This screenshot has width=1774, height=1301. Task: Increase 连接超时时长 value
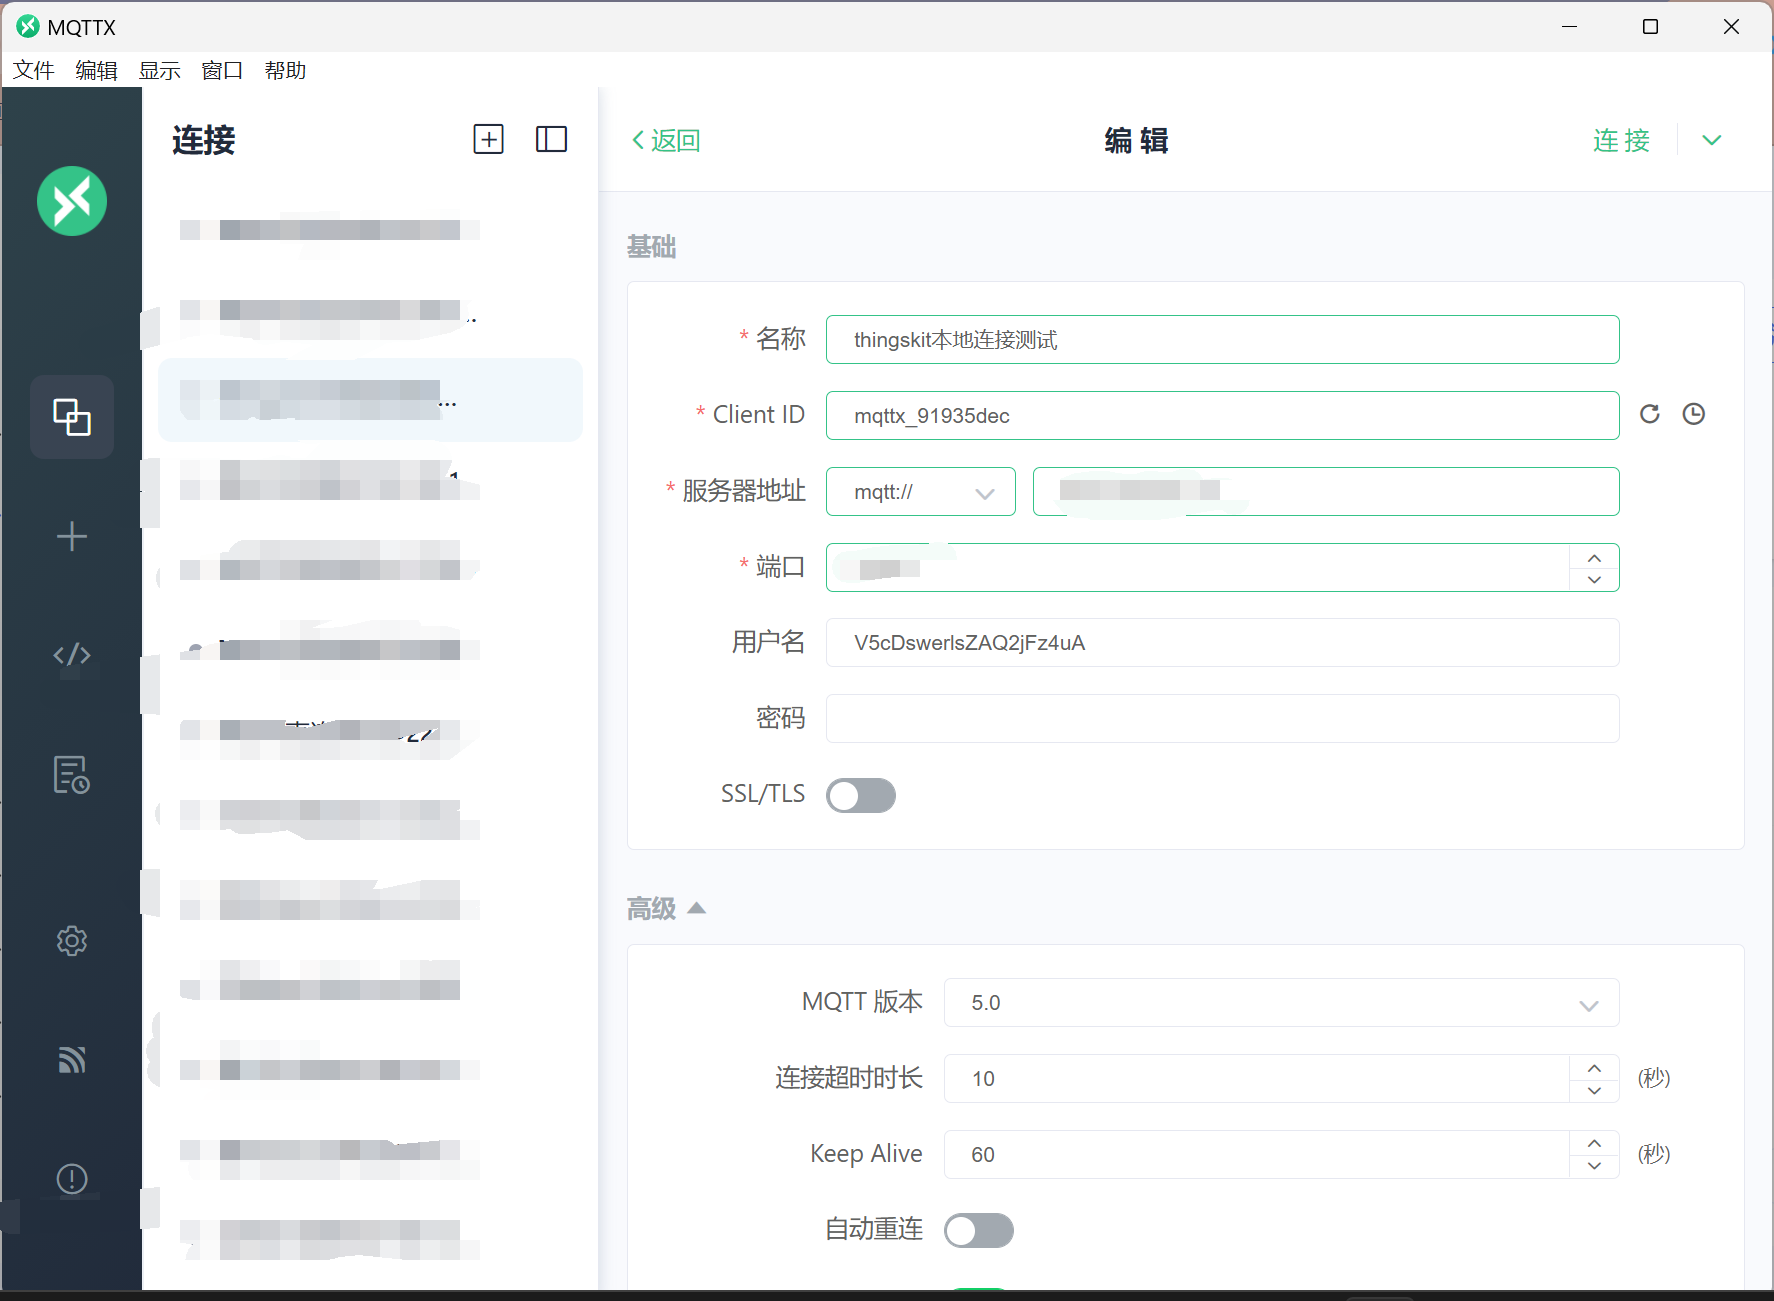(x=1595, y=1068)
